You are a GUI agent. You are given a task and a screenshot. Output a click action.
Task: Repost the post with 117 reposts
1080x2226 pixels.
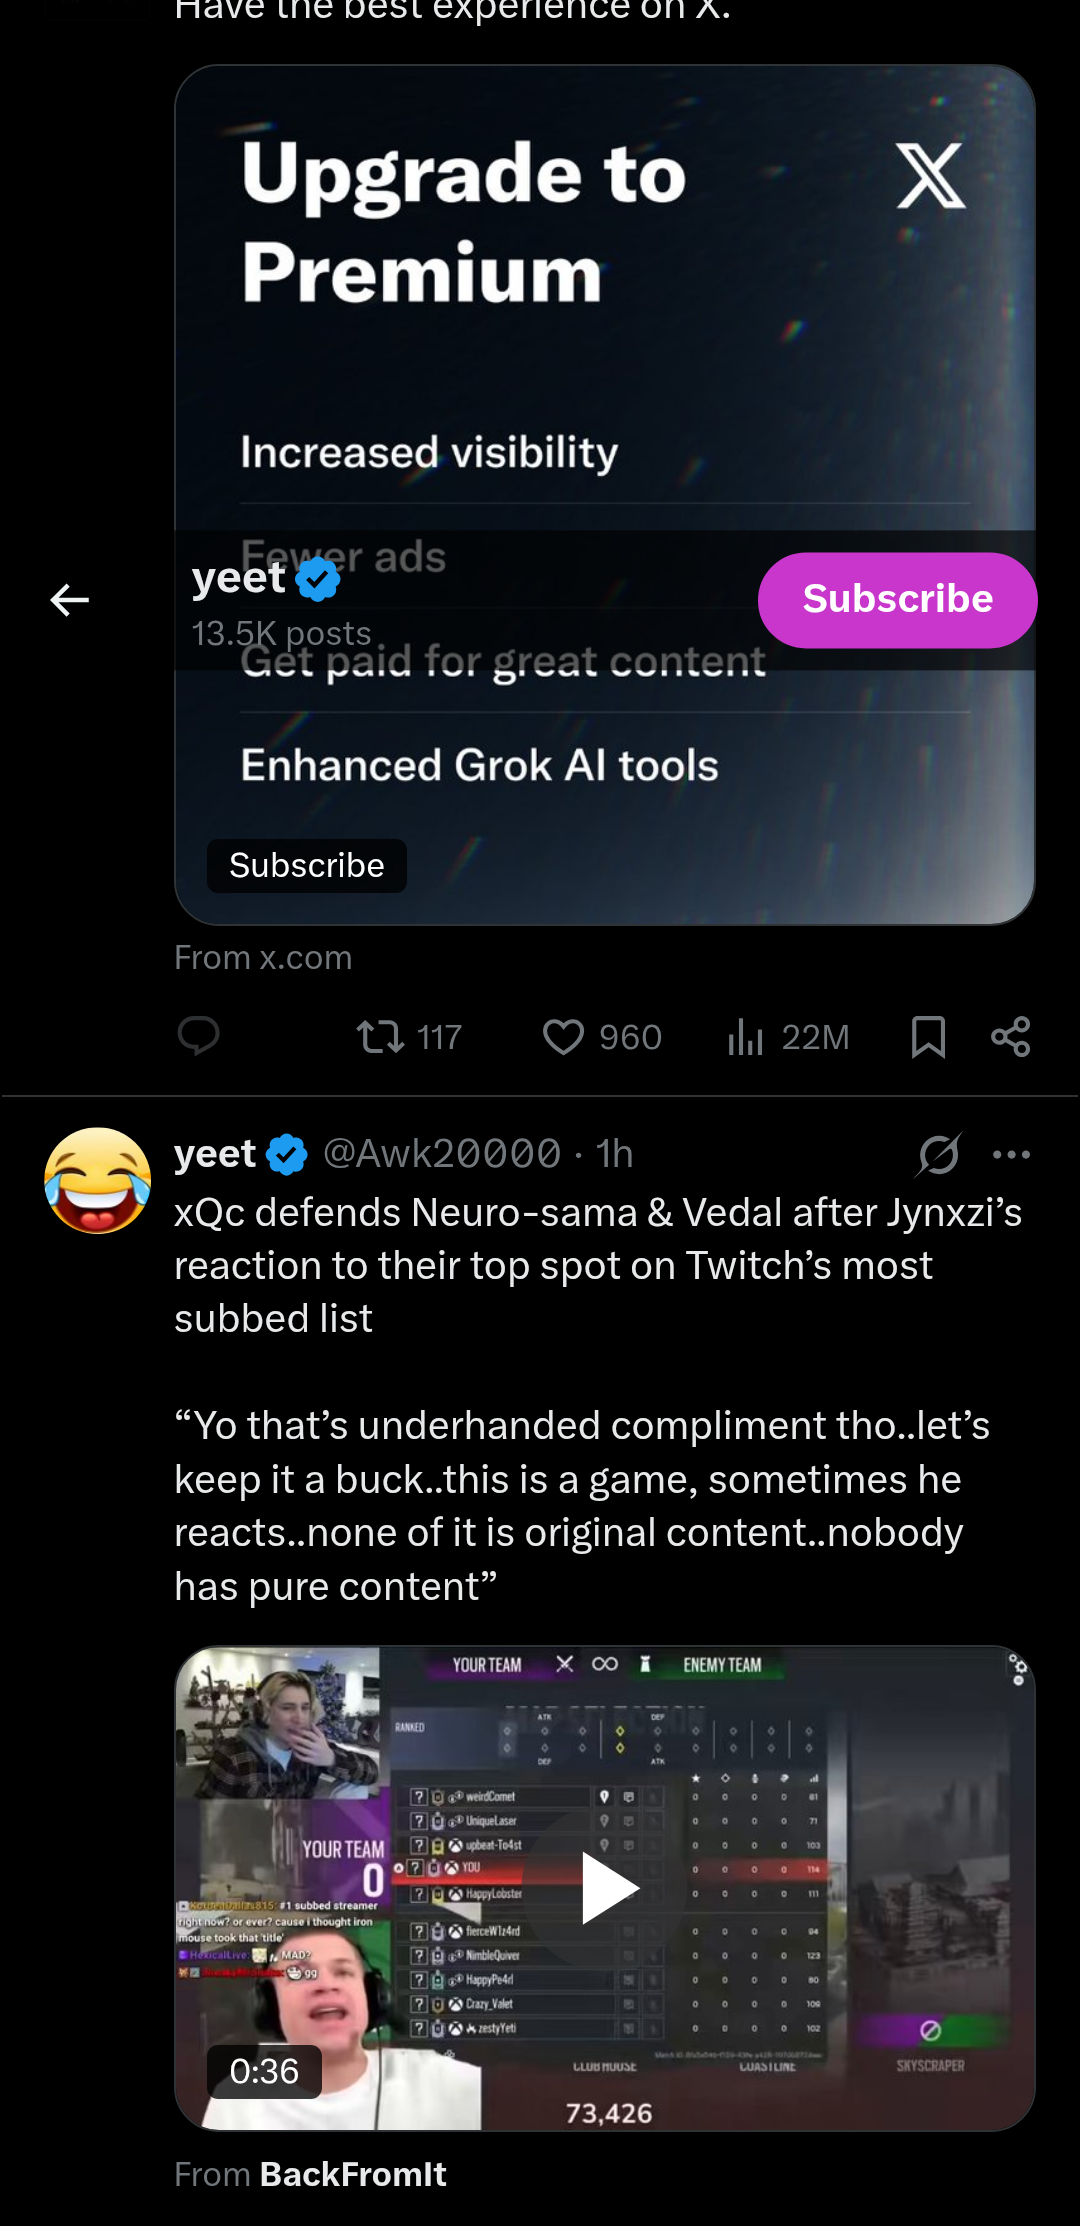click(381, 1037)
